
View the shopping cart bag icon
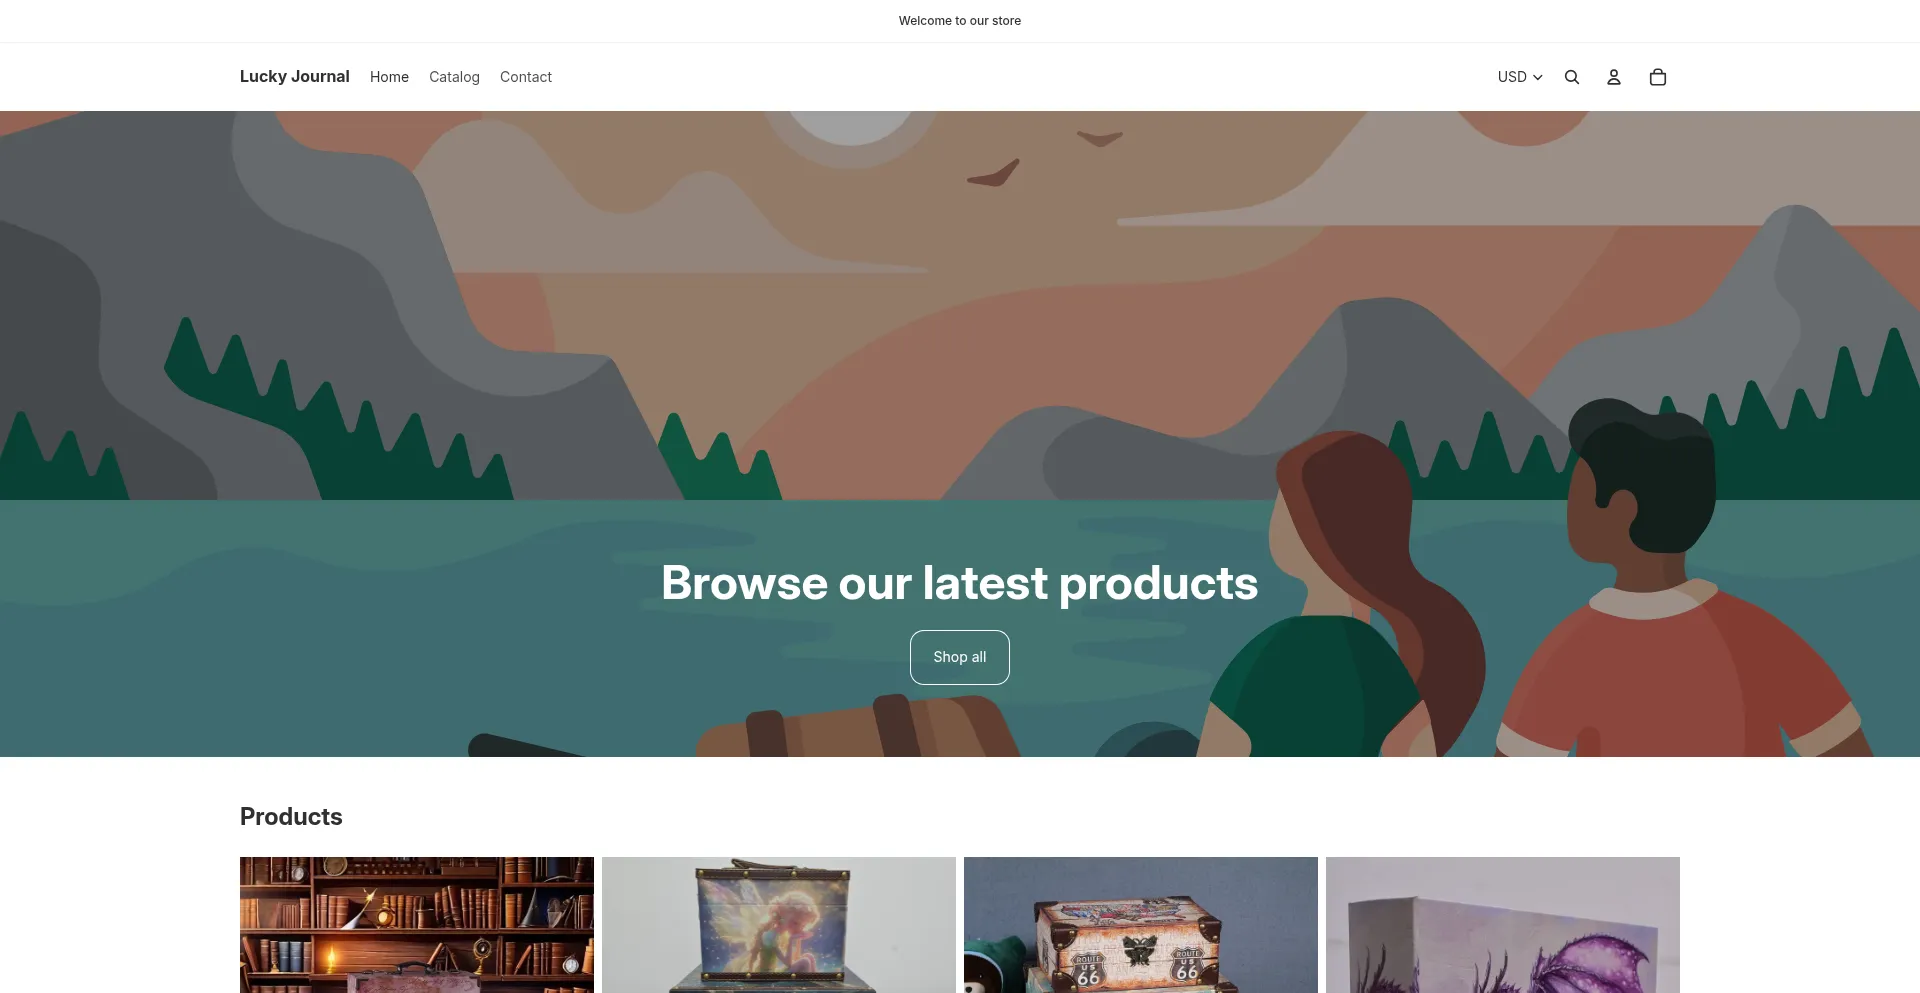pos(1658,77)
